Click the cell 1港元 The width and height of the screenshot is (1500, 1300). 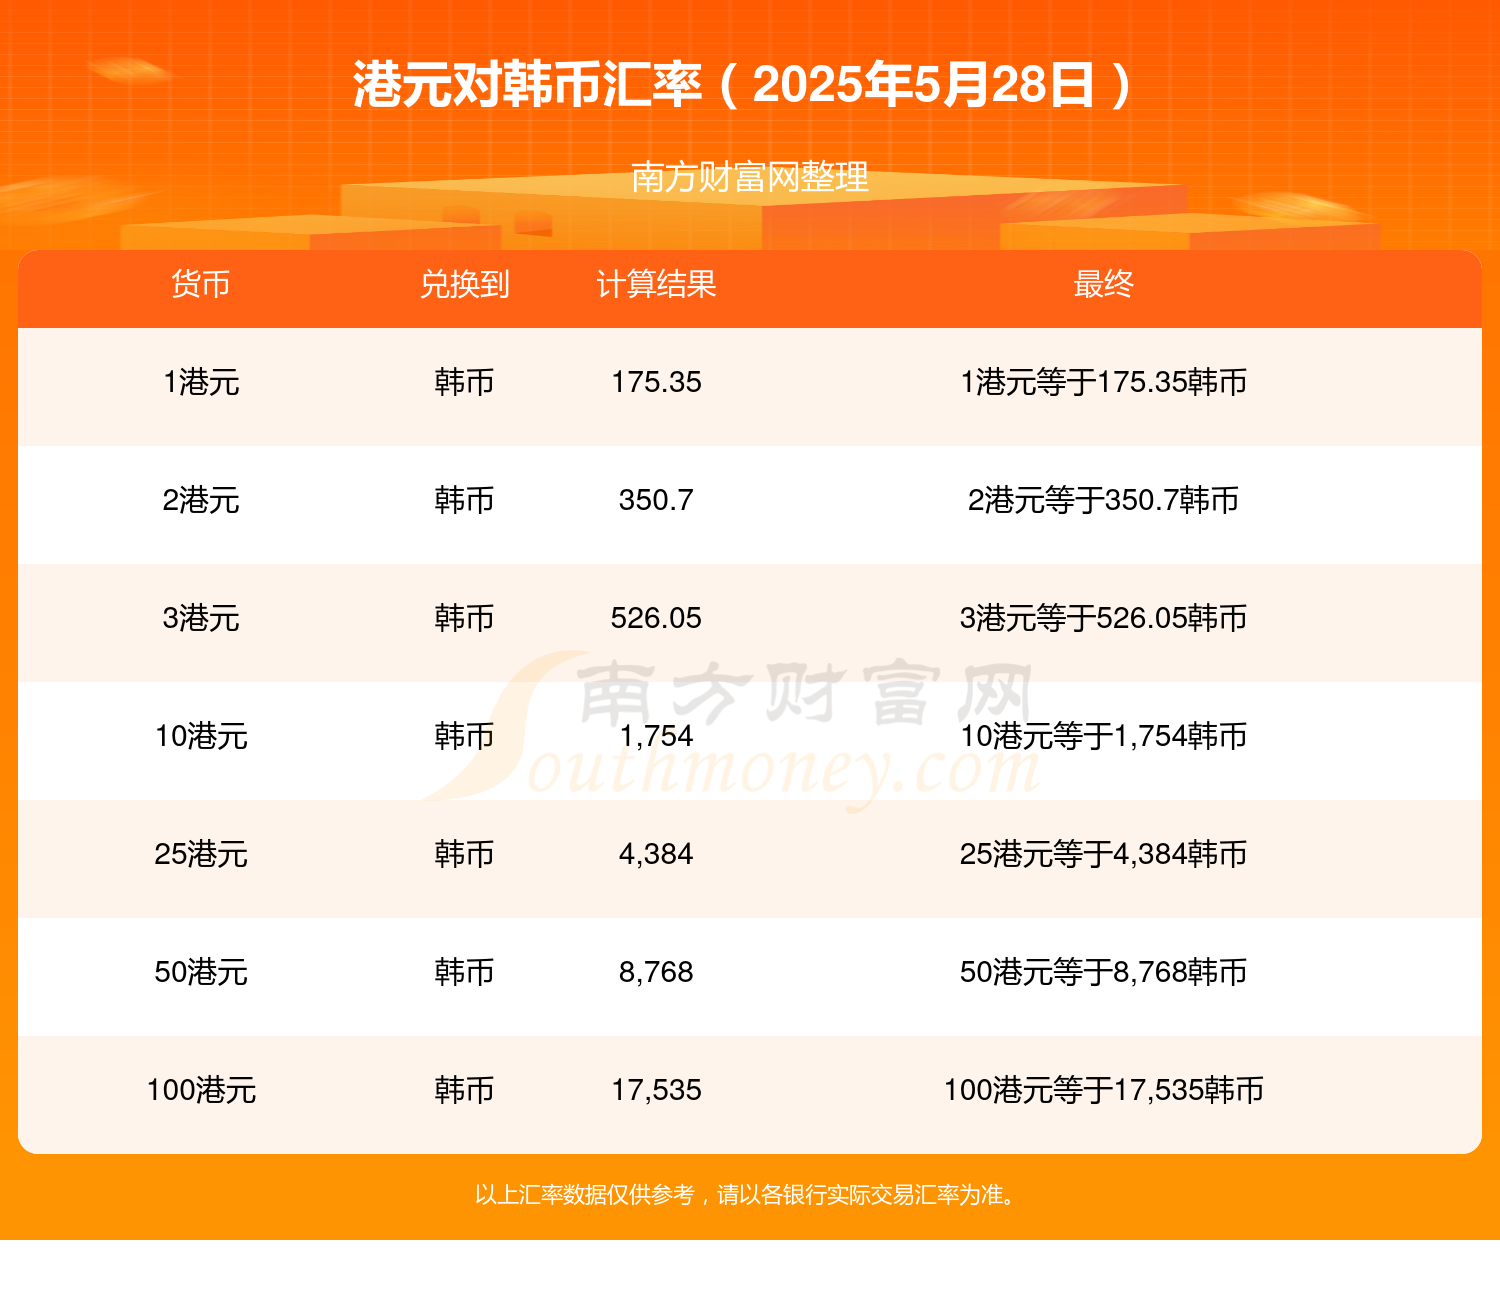(201, 382)
